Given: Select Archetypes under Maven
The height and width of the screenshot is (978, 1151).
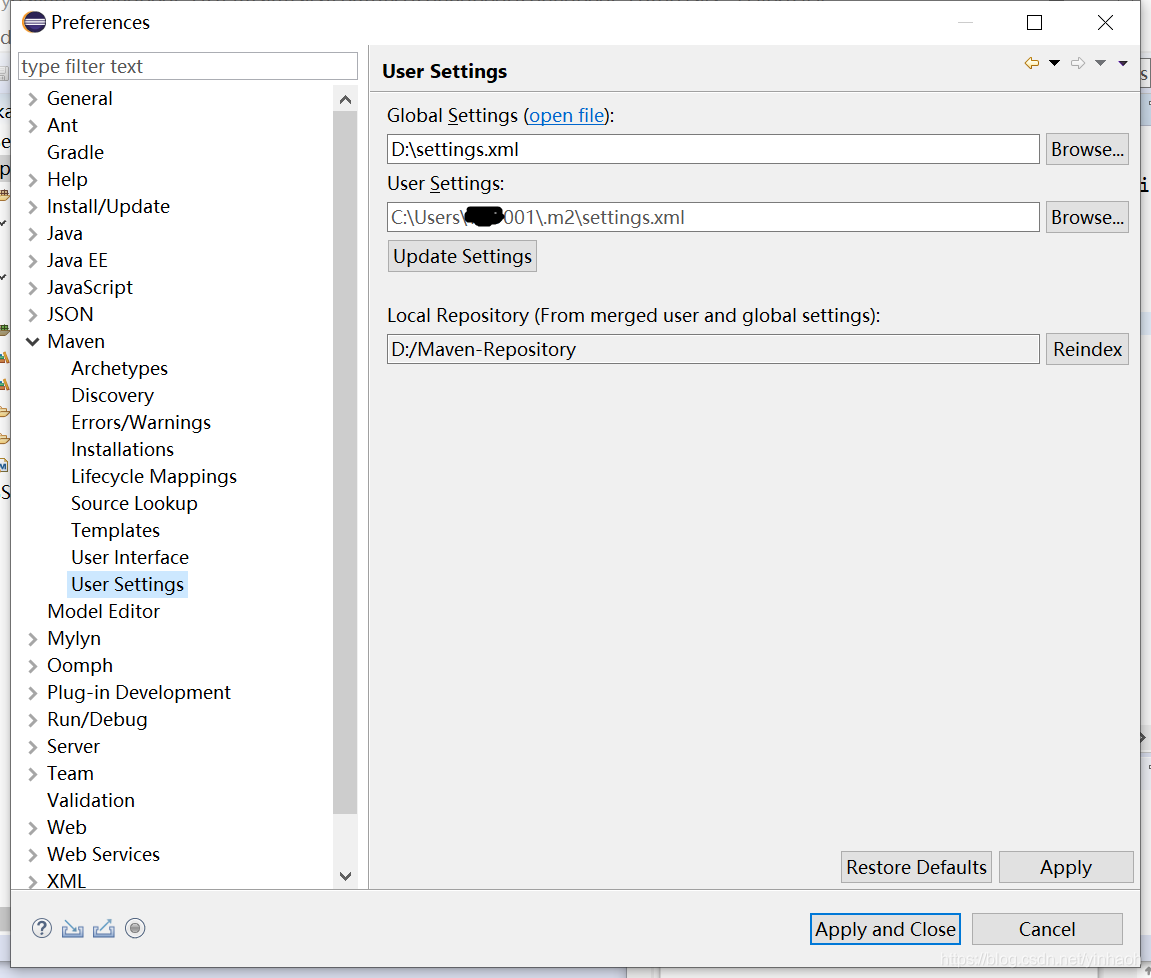Looking at the screenshot, I should [x=120, y=369].
